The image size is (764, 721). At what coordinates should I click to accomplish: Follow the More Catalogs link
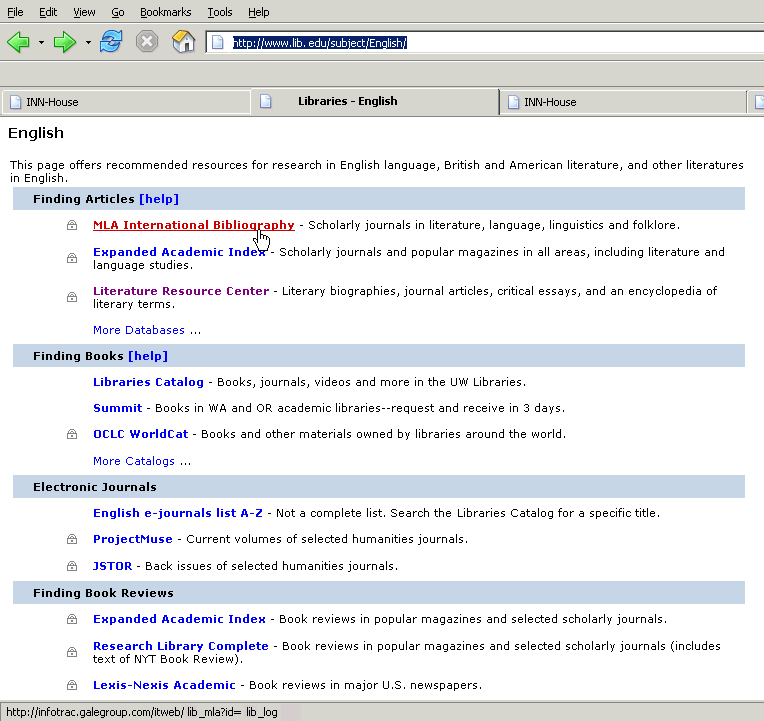(x=134, y=461)
